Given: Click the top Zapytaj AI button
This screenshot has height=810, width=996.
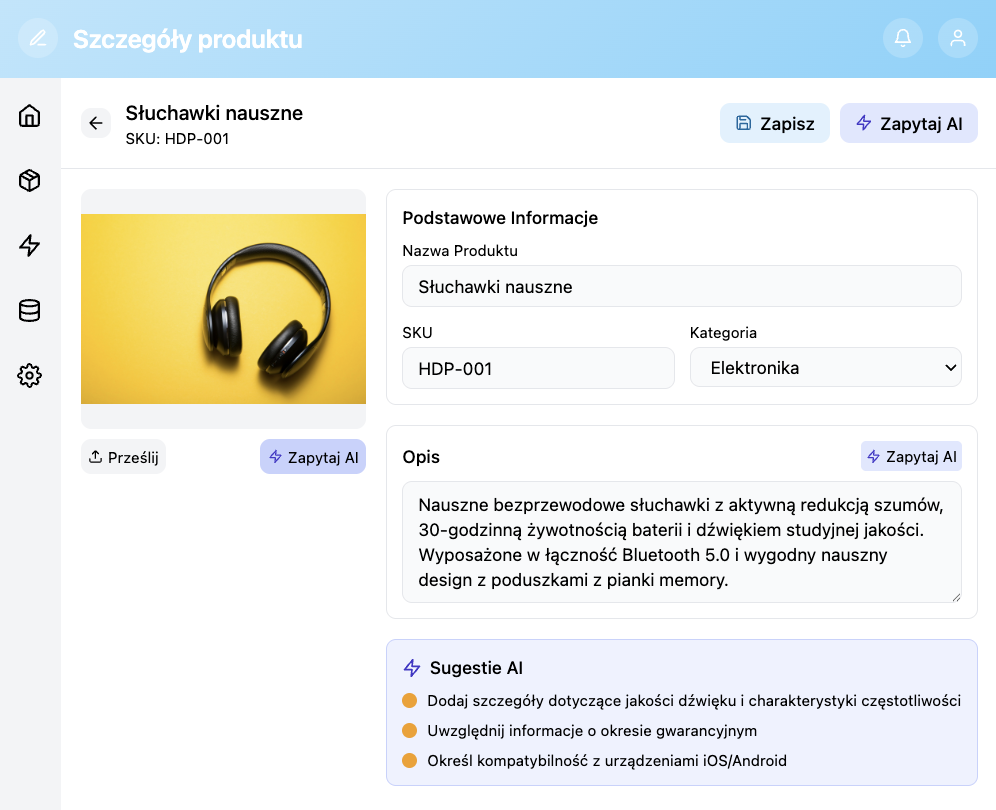Looking at the screenshot, I should coord(908,123).
